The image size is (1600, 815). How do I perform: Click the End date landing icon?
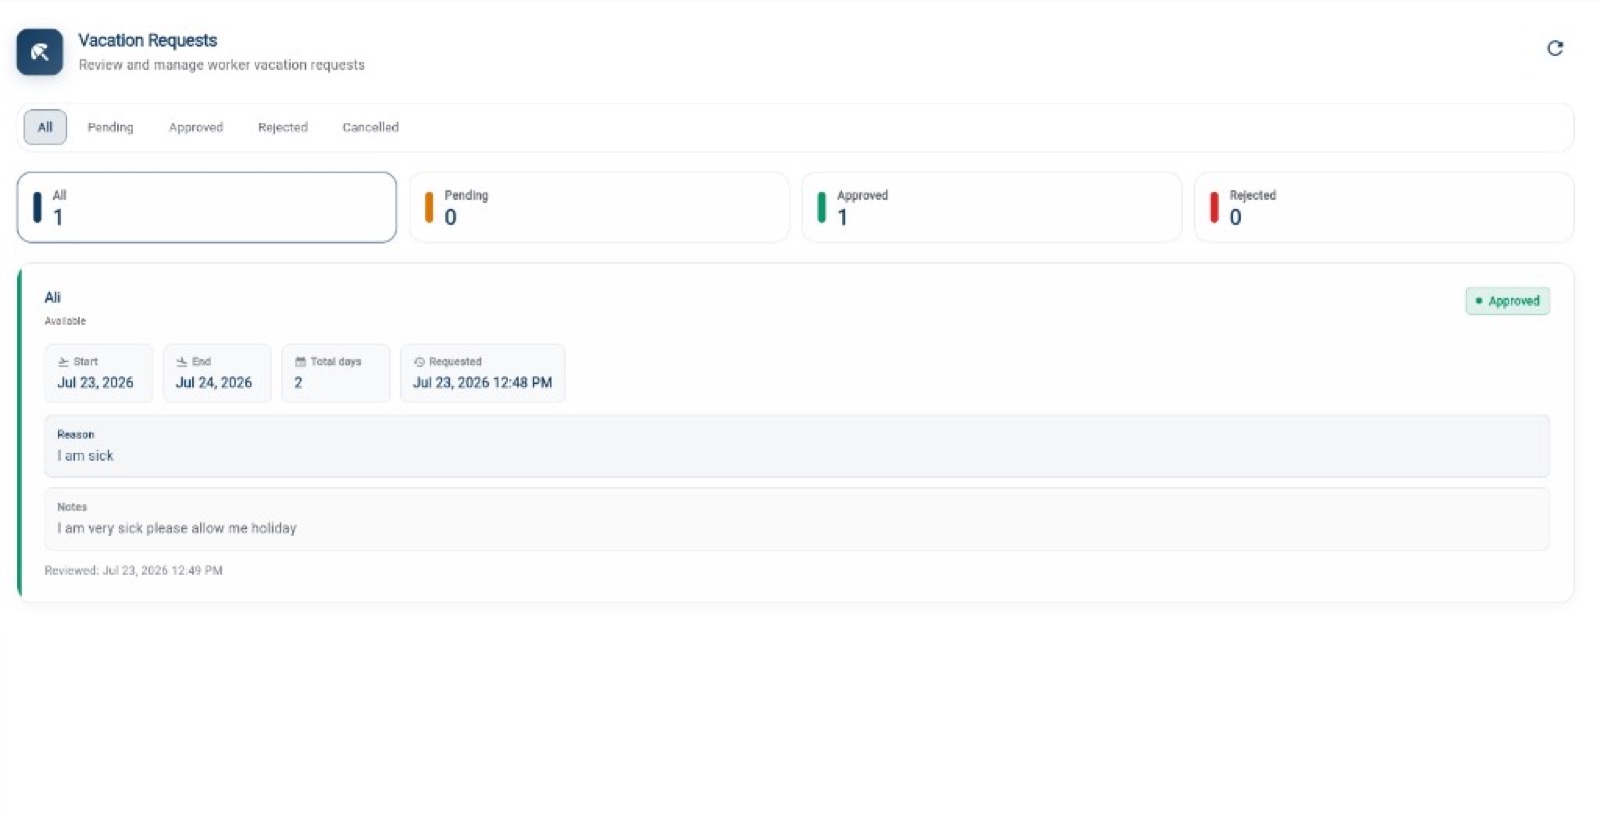tap(182, 362)
